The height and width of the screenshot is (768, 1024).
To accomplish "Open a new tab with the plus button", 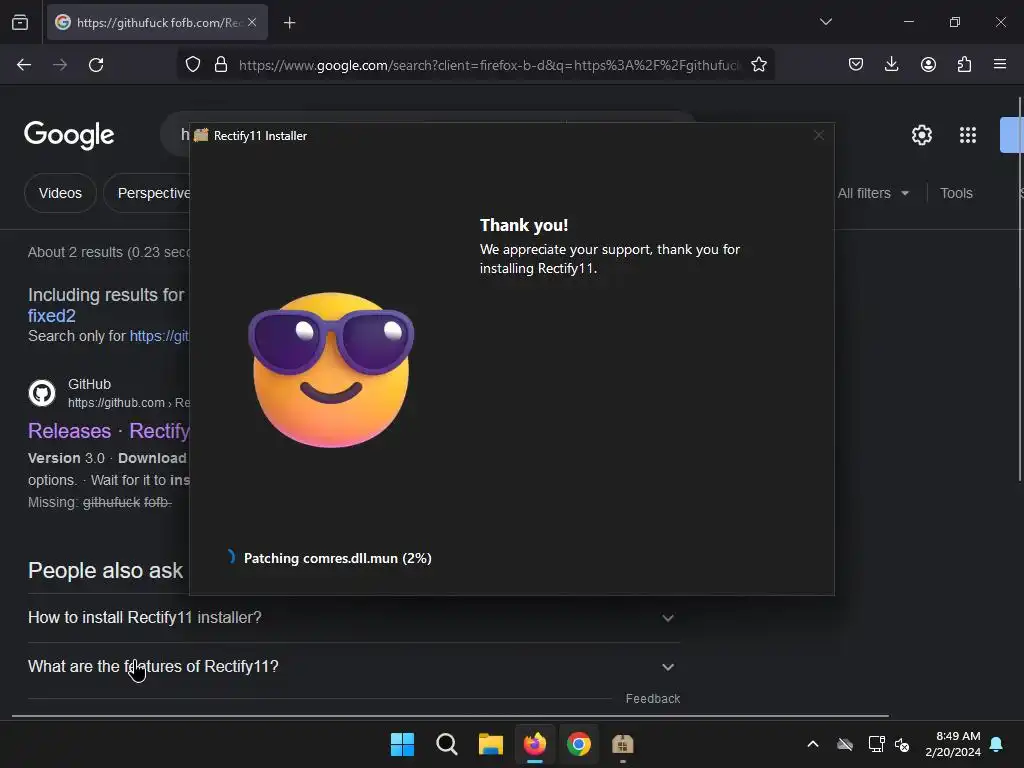I will click(x=289, y=23).
